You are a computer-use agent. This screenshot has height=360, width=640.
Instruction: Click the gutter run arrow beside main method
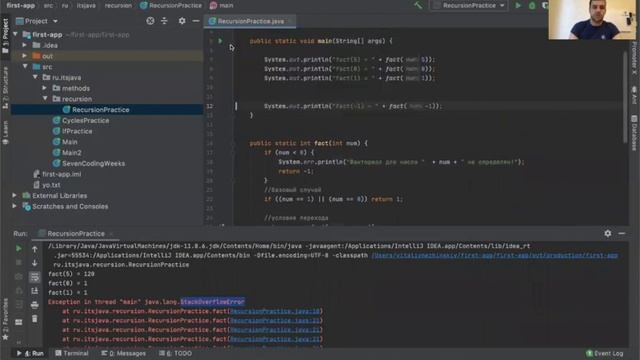[220, 41]
